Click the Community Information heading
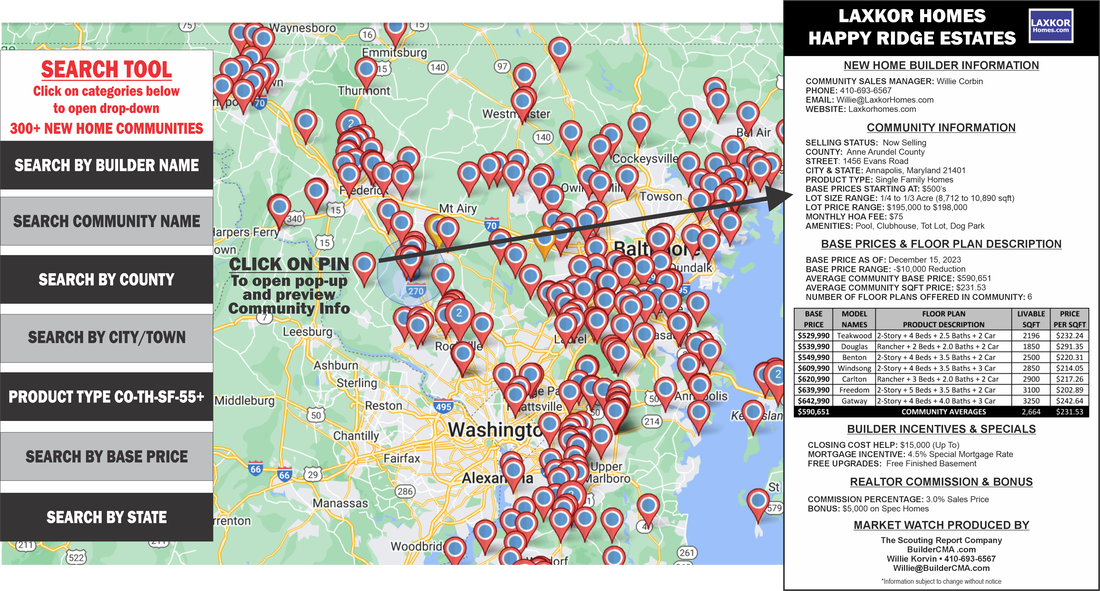This screenshot has height=591, width=1100. point(941,128)
